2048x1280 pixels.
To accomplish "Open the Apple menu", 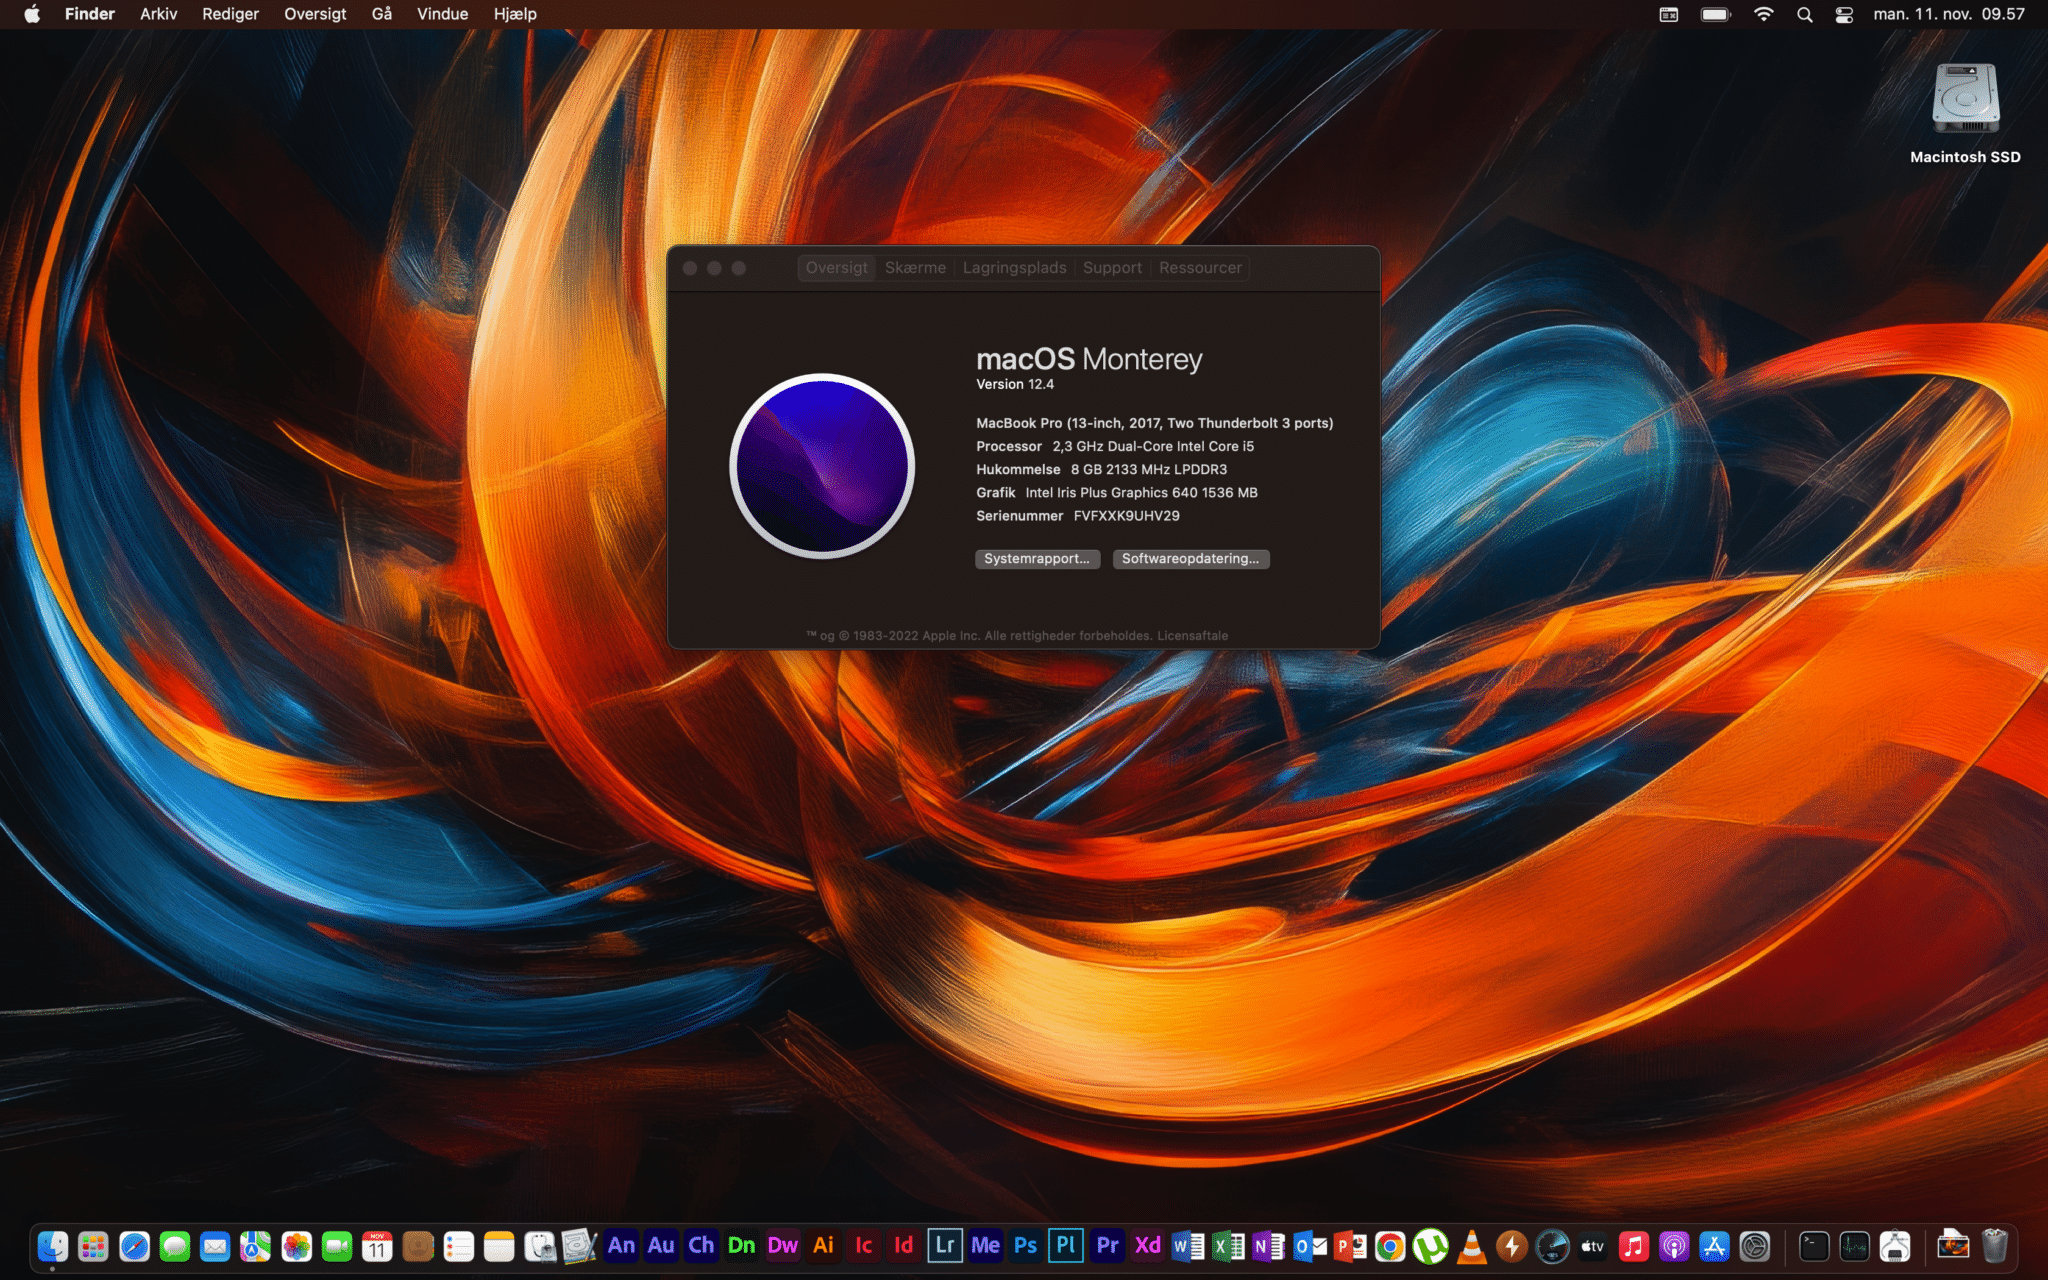I will [32, 14].
